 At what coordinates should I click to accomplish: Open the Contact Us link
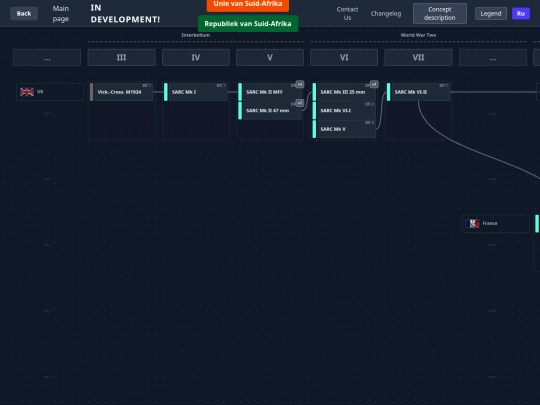tap(347, 13)
